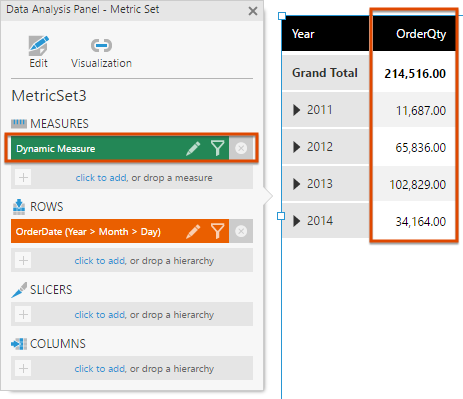Image resolution: width=463 pixels, height=399 pixels.
Task: Click the 102,829.00 cell
Action: 418,184
